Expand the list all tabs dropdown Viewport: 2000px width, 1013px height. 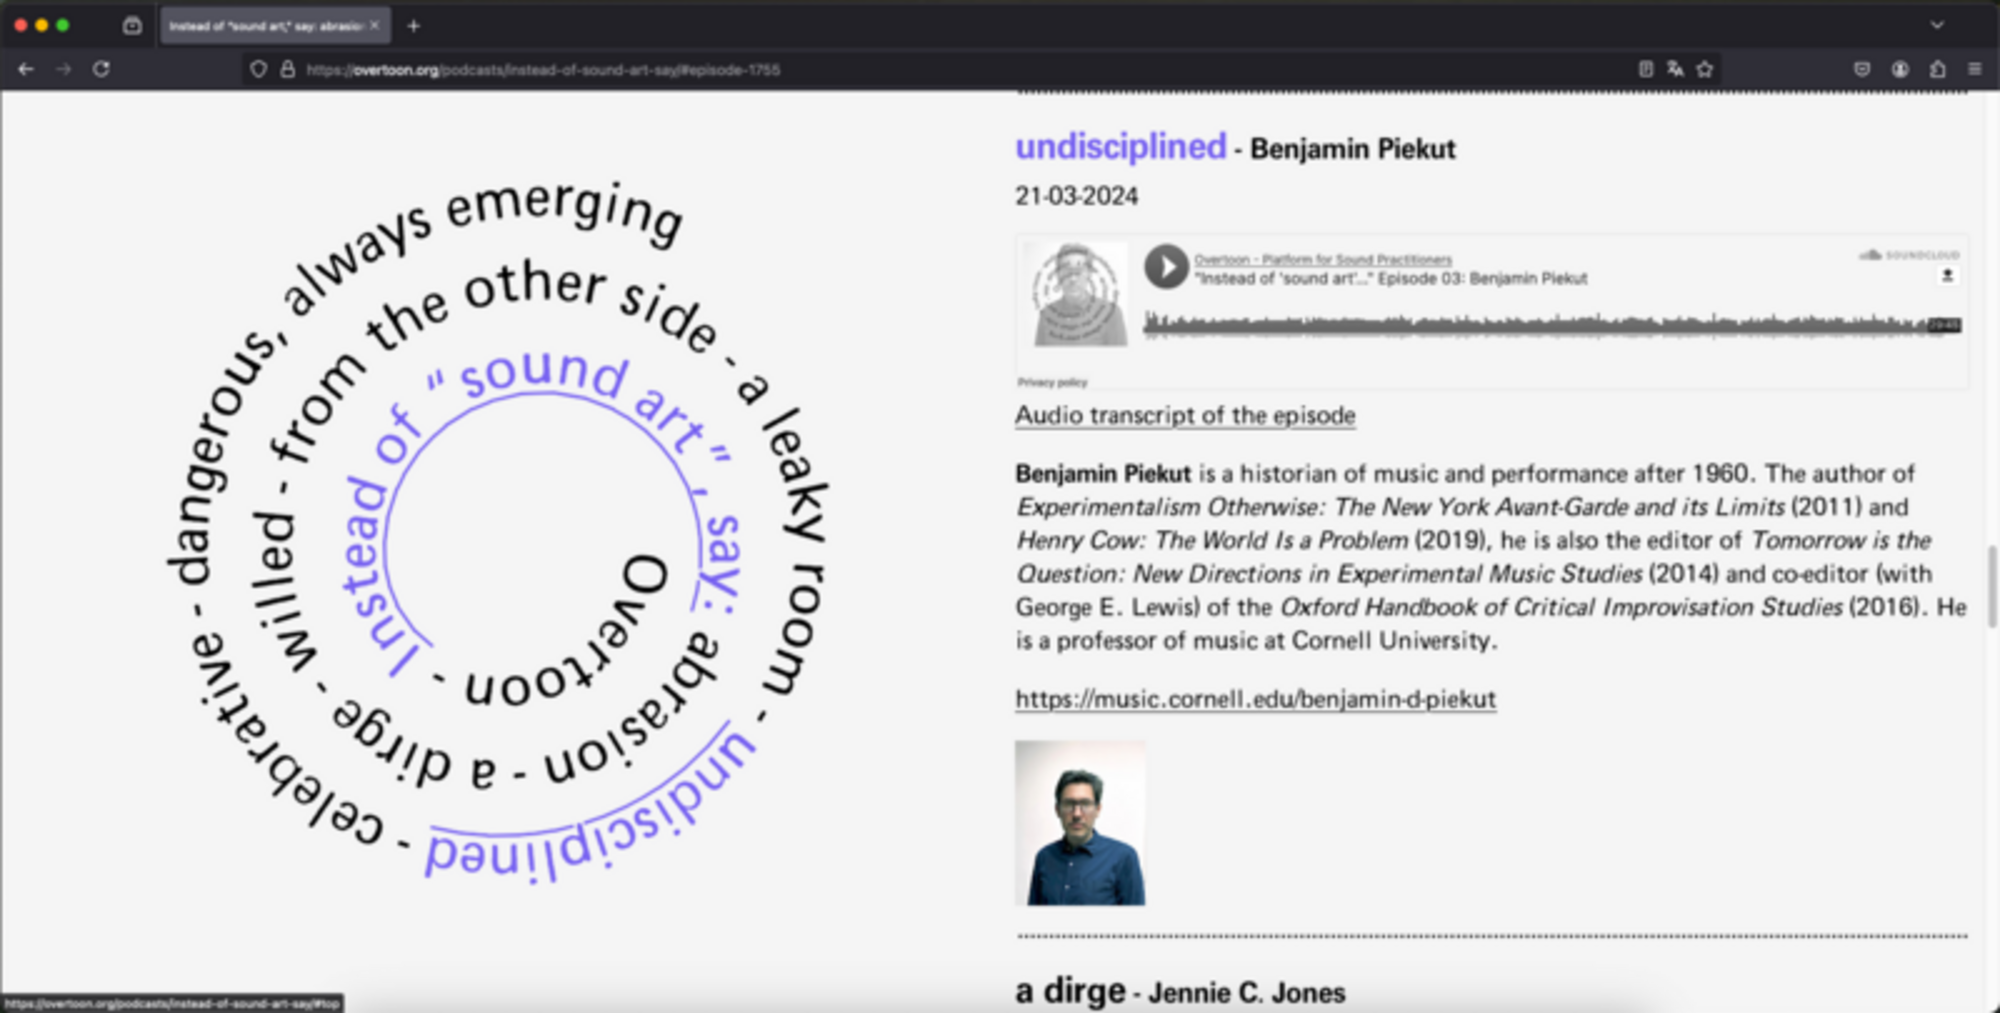coord(1936,25)
